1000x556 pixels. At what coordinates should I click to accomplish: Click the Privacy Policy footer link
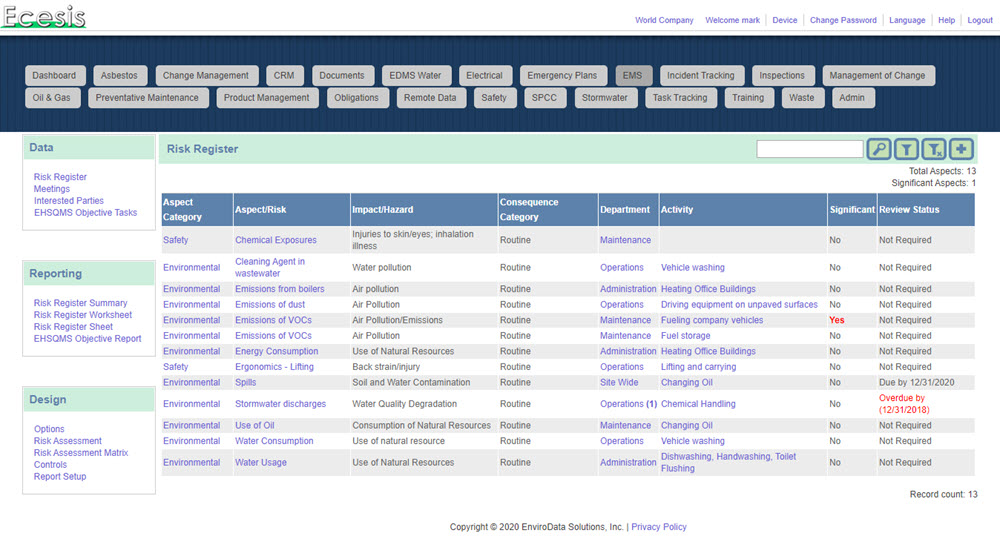[x=659, y=527]
